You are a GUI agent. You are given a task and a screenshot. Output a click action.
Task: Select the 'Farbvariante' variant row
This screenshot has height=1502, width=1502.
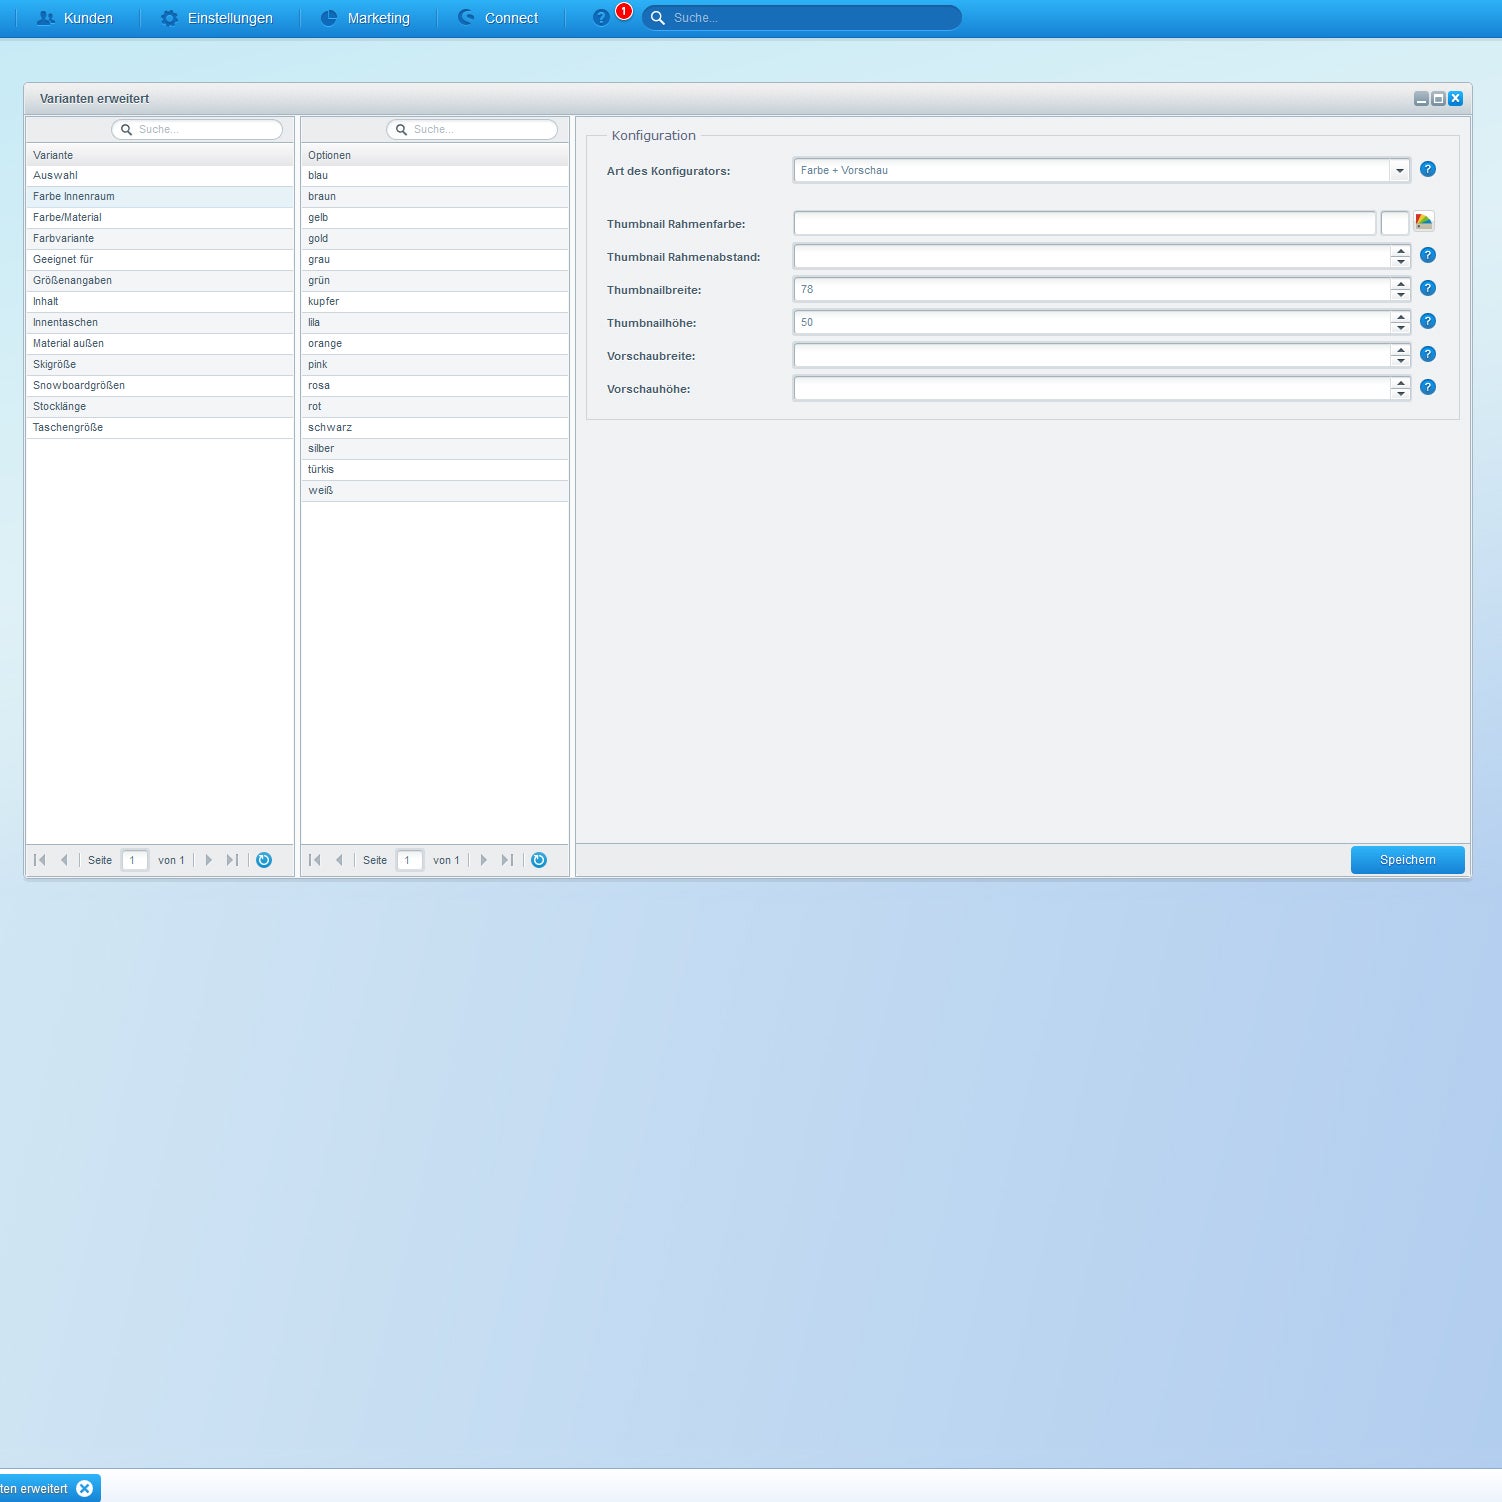160,239
